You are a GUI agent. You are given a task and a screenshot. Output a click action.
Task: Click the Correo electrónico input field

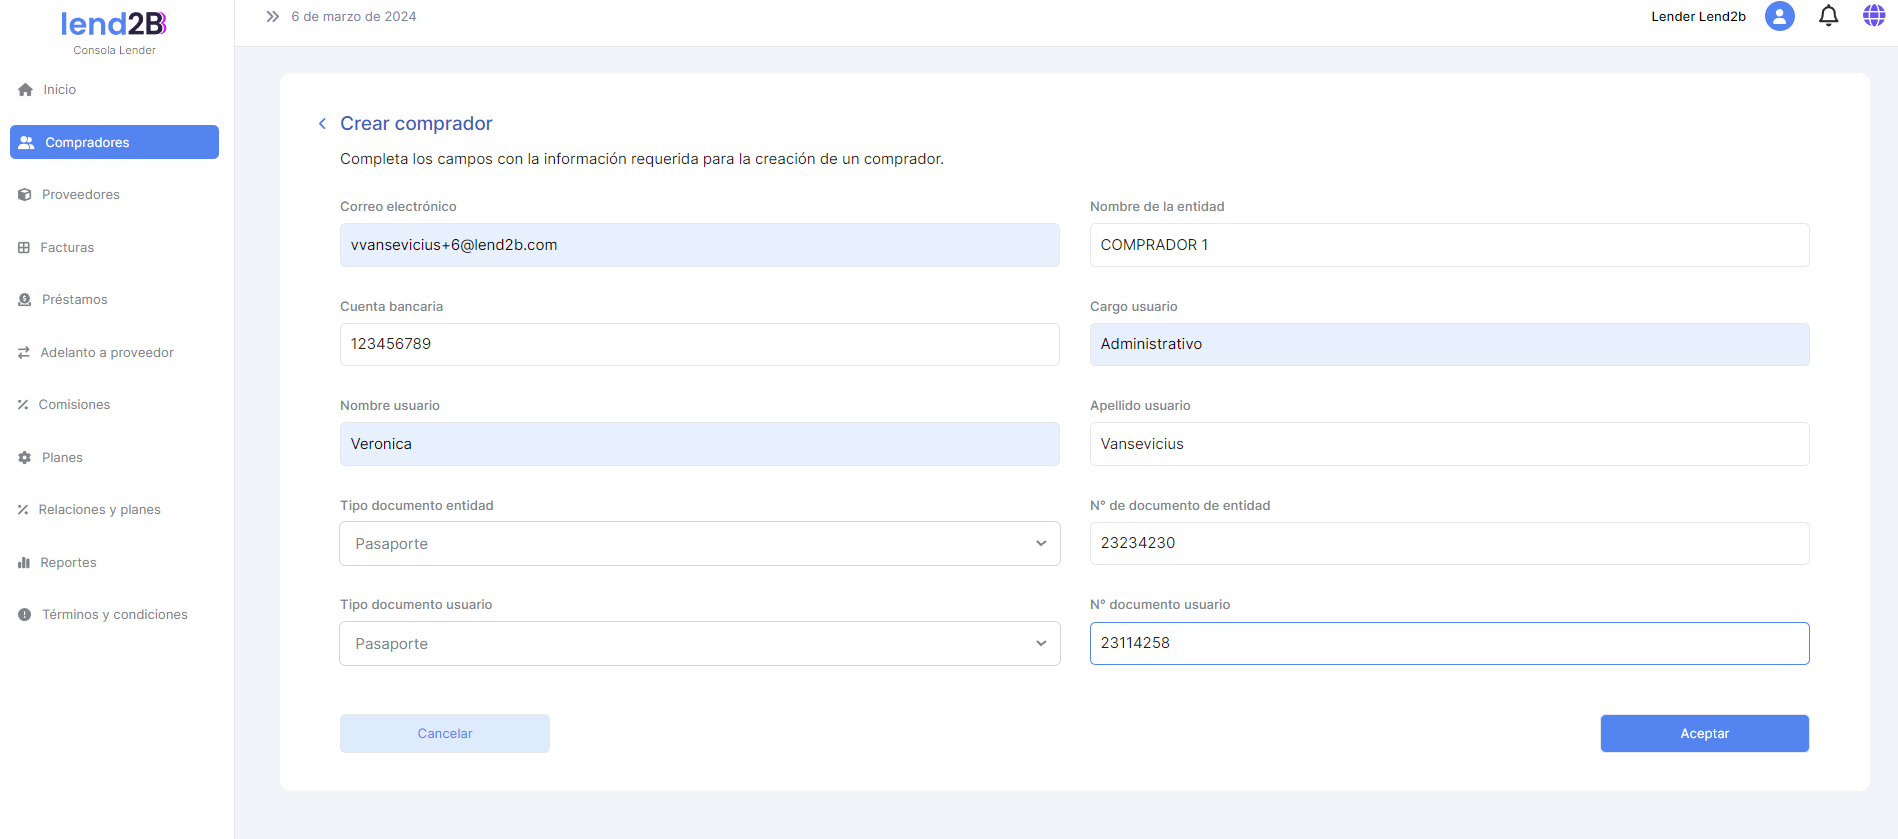(x=699, y=245)
